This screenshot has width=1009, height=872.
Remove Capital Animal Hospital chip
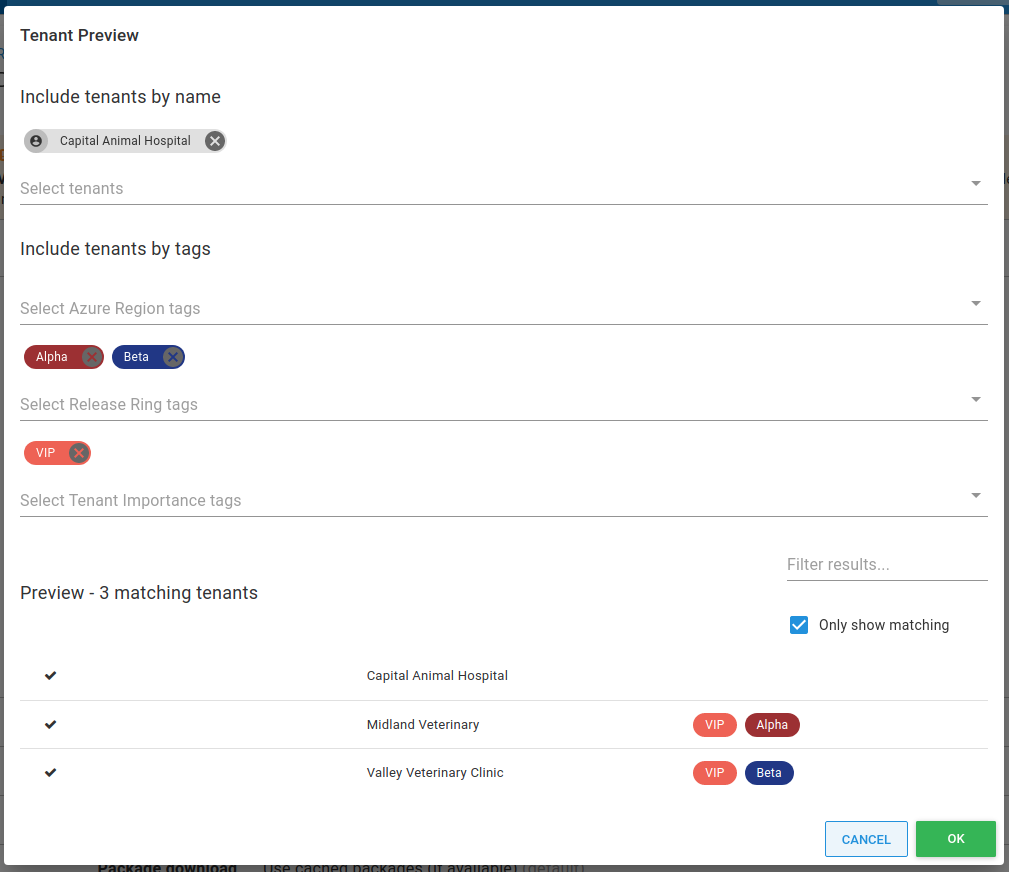[x=214, y=141]
